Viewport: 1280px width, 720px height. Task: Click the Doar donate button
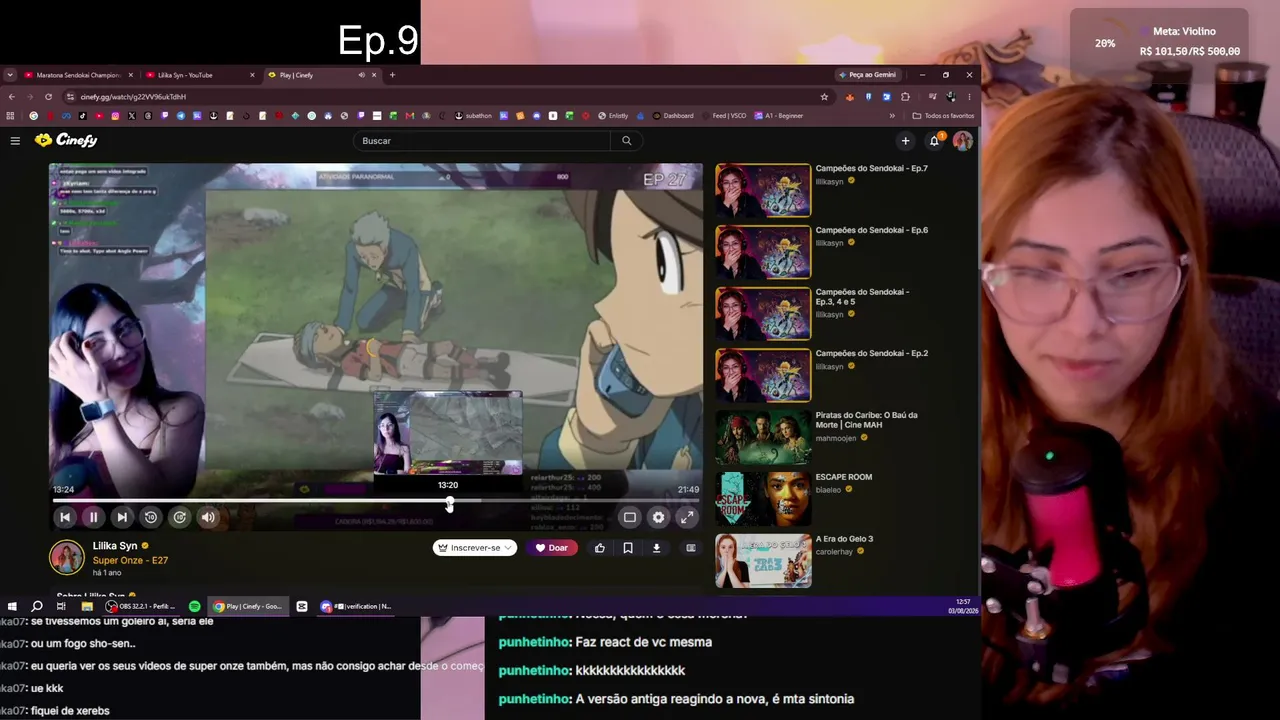click(552, 548)
